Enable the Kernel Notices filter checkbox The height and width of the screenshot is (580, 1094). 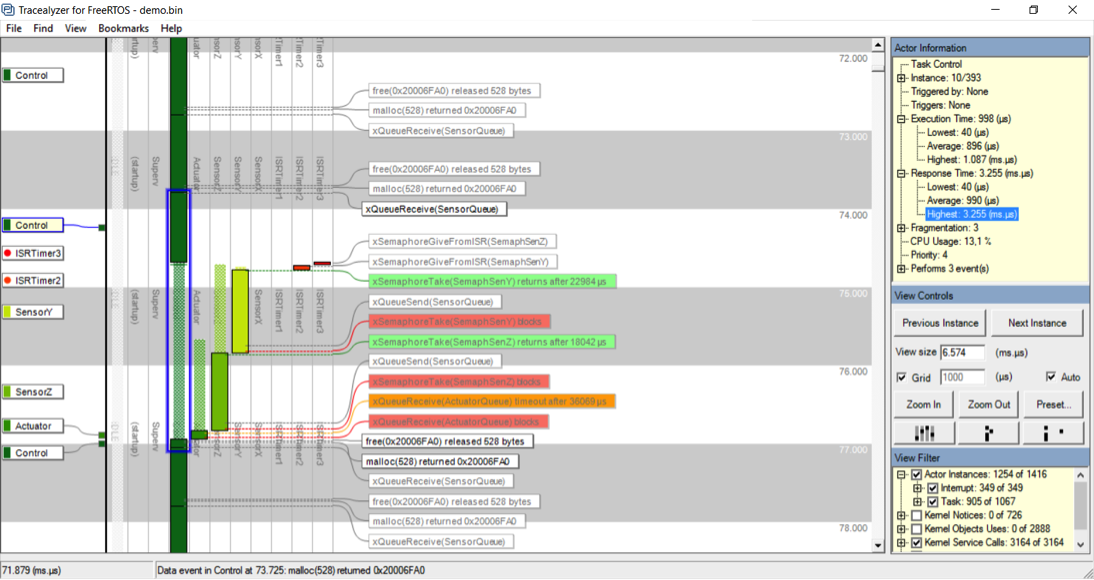(917, 515)
